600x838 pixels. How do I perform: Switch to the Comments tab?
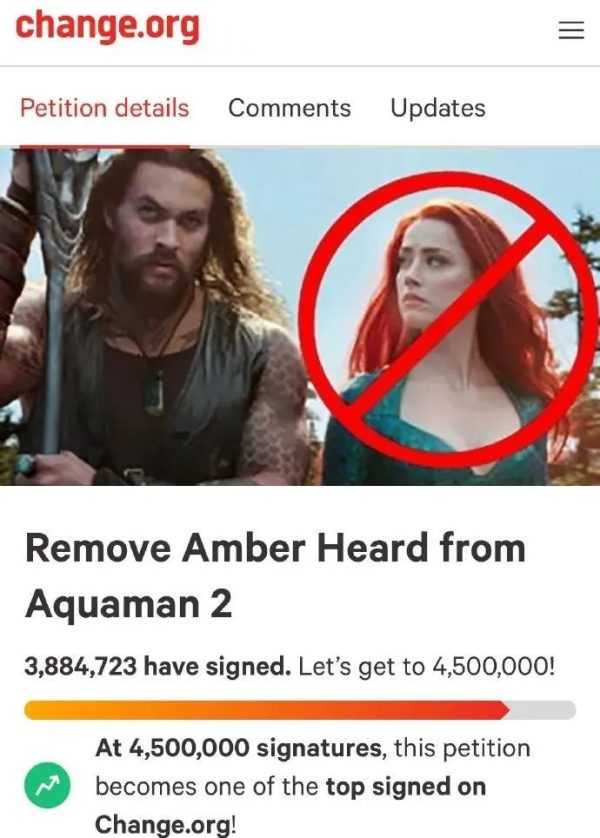coord(290,108)
